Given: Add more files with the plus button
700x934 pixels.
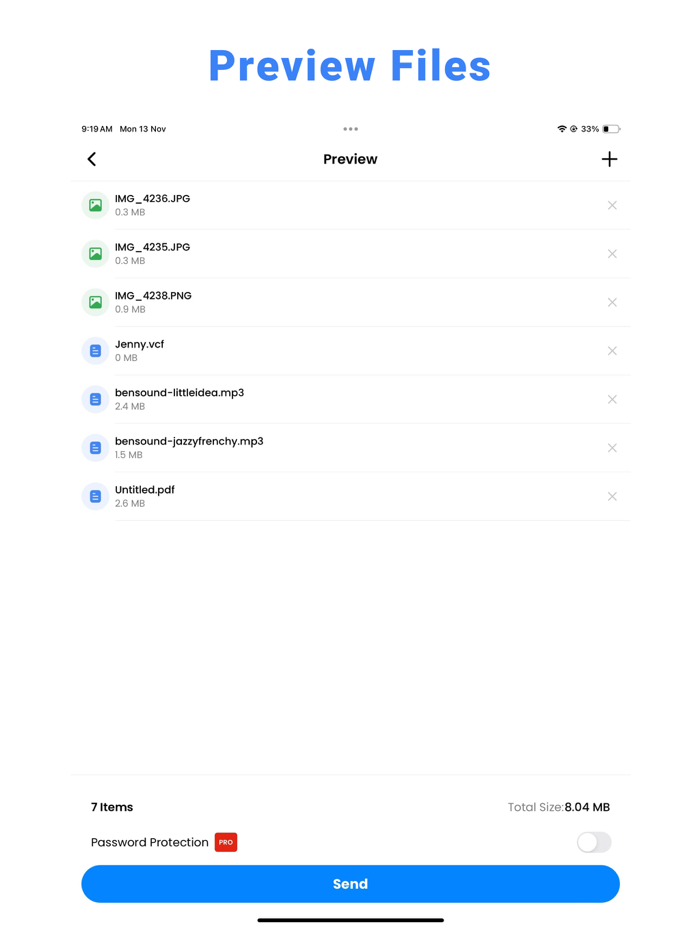Looking at the screenshot, I should [609, 159].
